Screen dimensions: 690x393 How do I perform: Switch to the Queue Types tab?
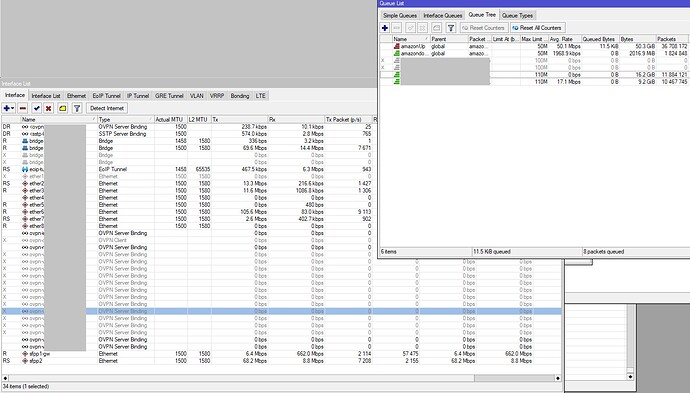tap(518, 15)
